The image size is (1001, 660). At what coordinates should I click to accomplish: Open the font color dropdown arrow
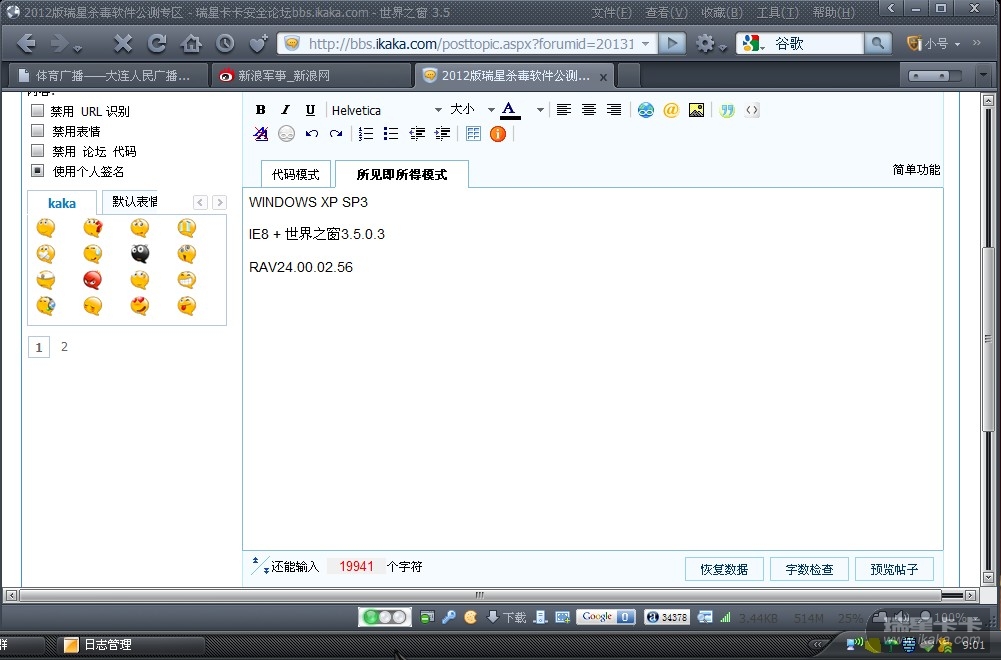540,110
